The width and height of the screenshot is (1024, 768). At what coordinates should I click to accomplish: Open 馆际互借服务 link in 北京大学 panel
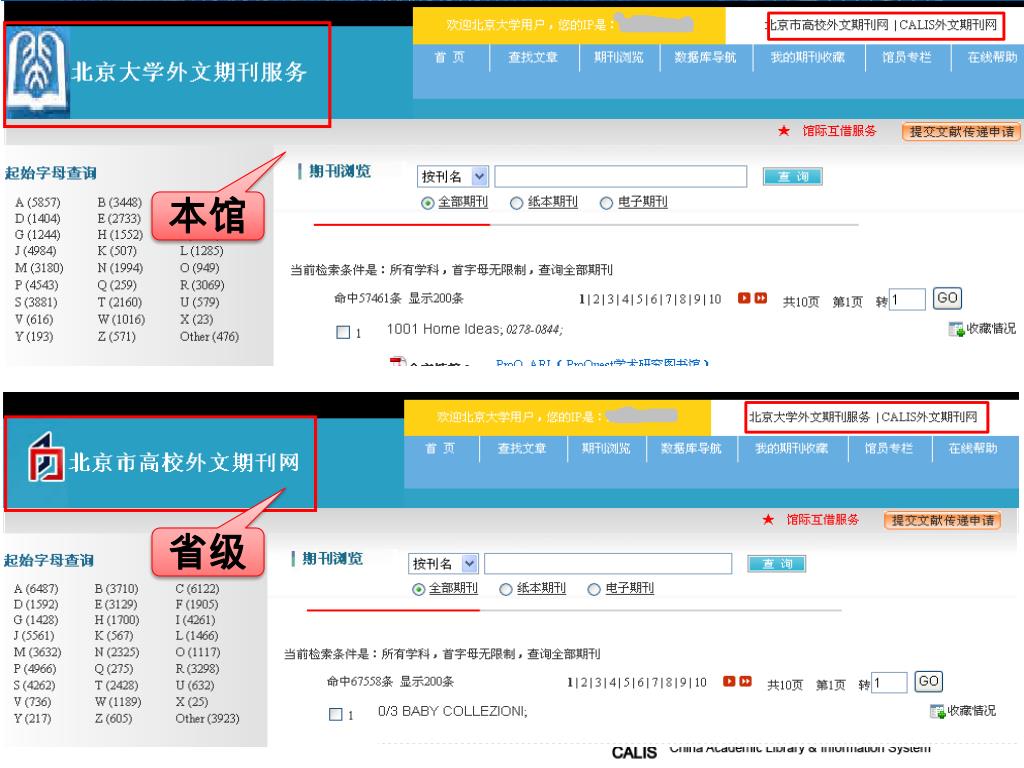point(839,131)
